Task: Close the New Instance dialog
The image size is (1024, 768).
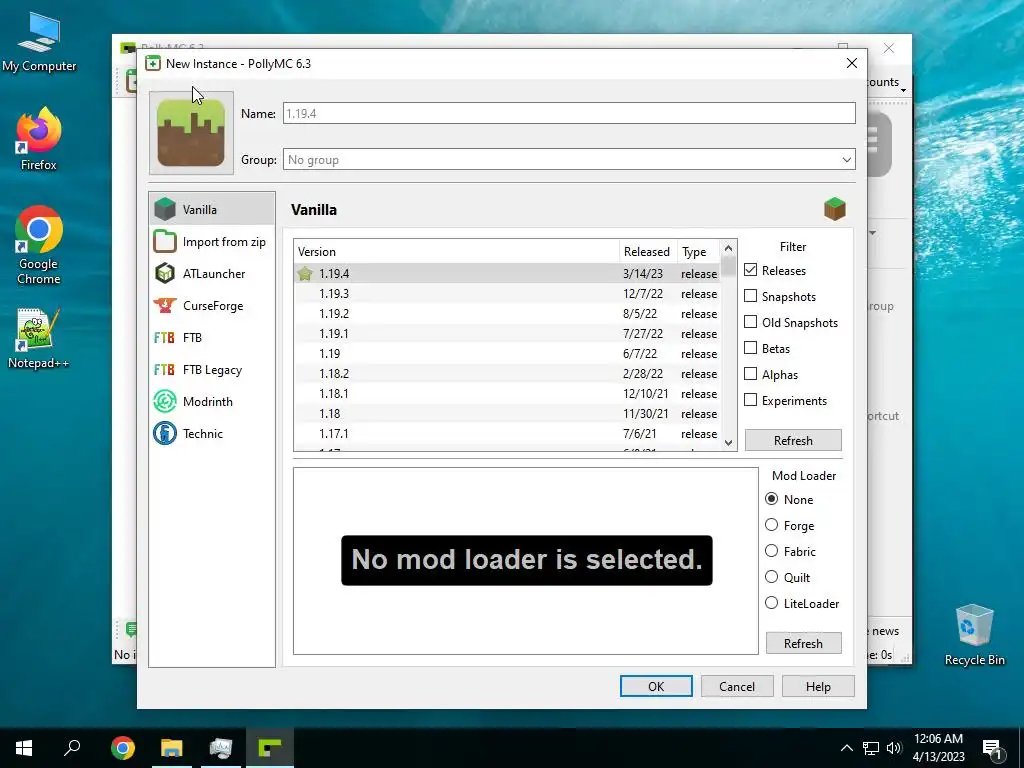Action: [x=852, y=63]
